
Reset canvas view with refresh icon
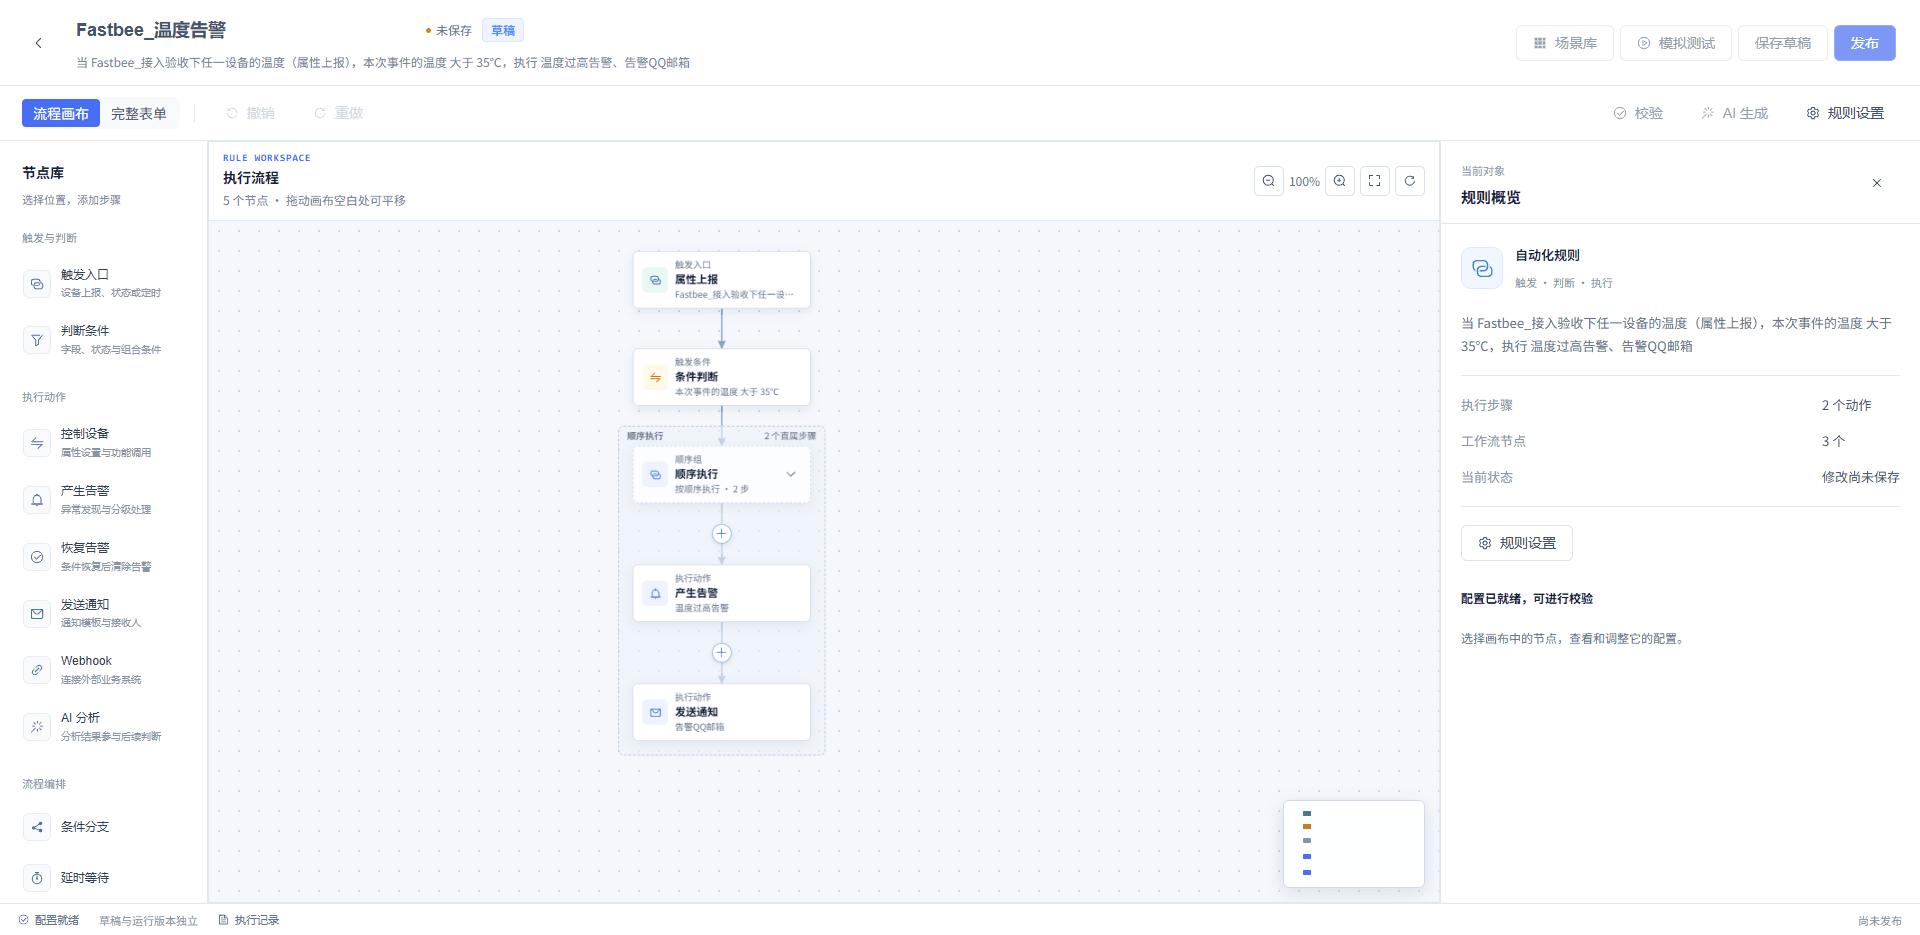click(x=1409, y=181)
